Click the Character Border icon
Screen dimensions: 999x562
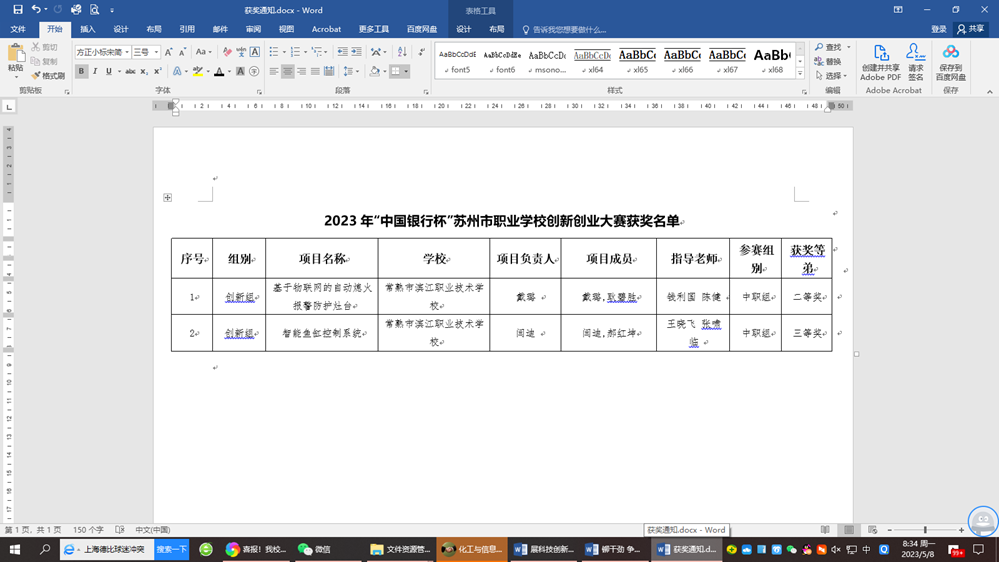255,52
